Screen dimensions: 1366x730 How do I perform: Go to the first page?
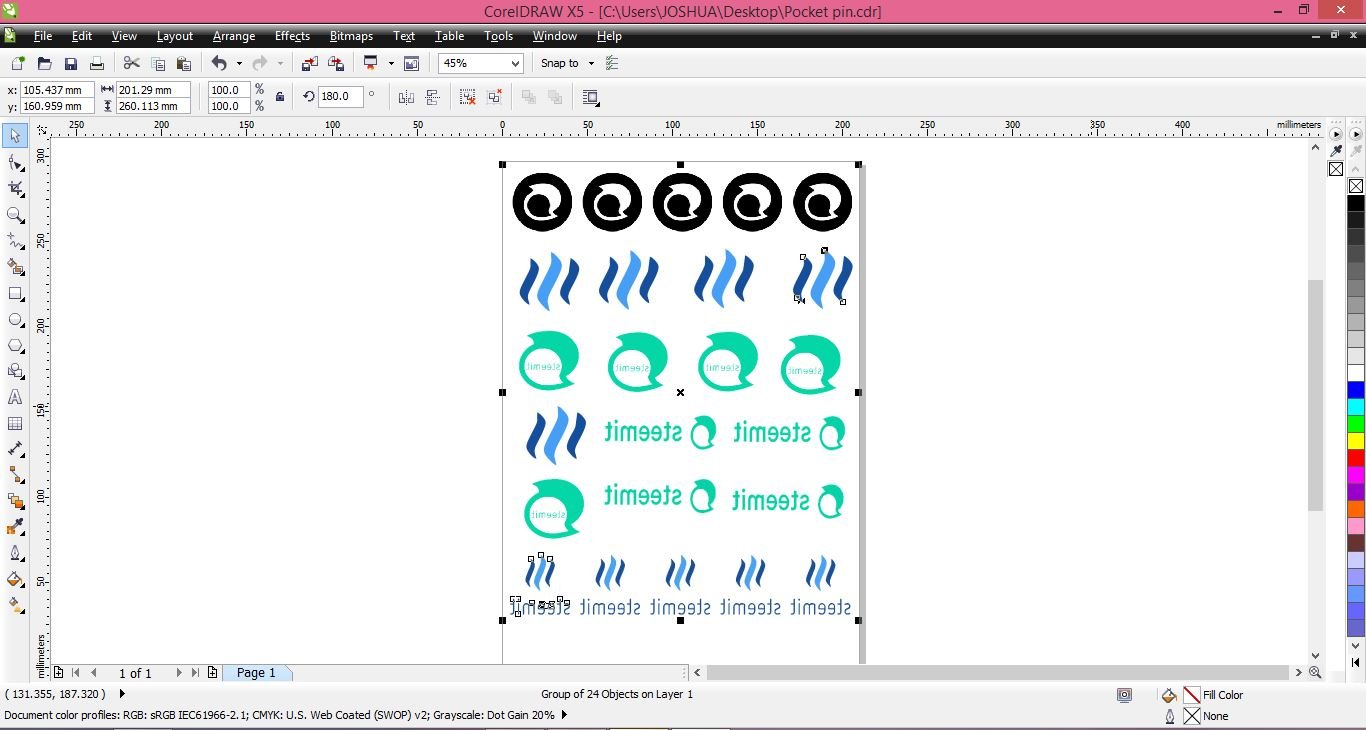(76, 673)
